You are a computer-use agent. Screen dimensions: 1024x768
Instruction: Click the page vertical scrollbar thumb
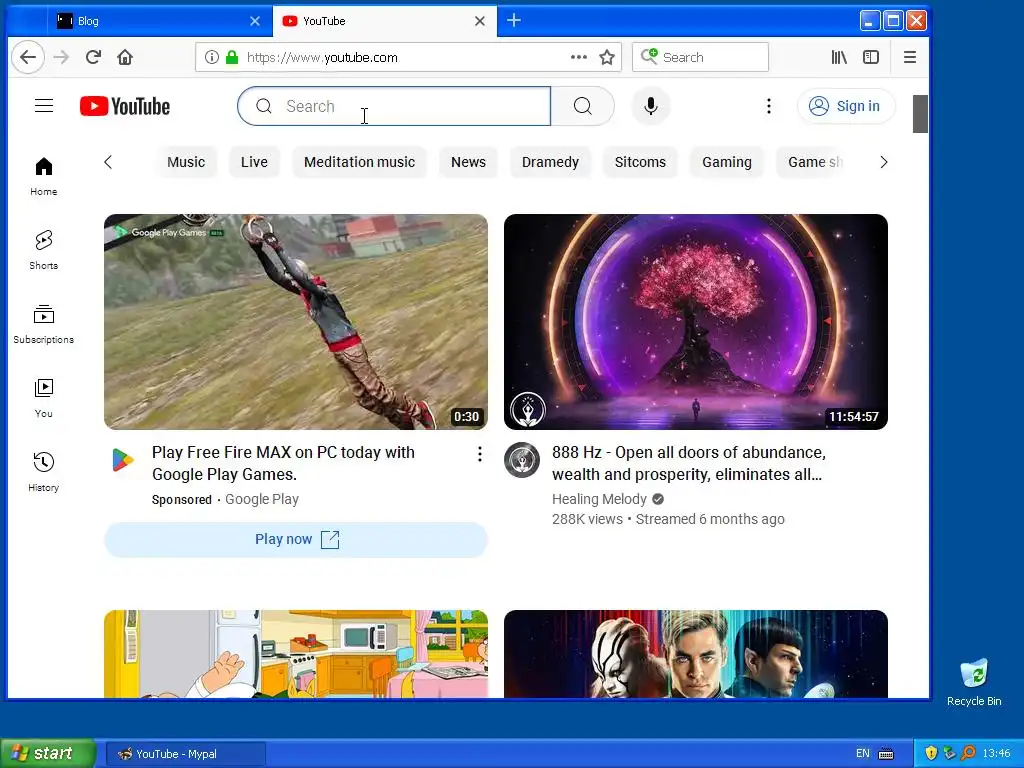click(920, 114)
